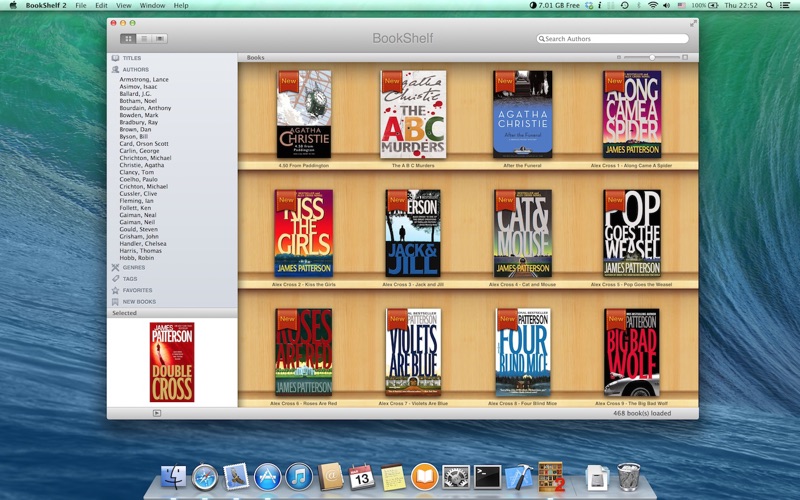Screen dimensions: 800x500
Task: Open the BookShelf 2 icon in the Dock
Action: [x=551, y=477]
